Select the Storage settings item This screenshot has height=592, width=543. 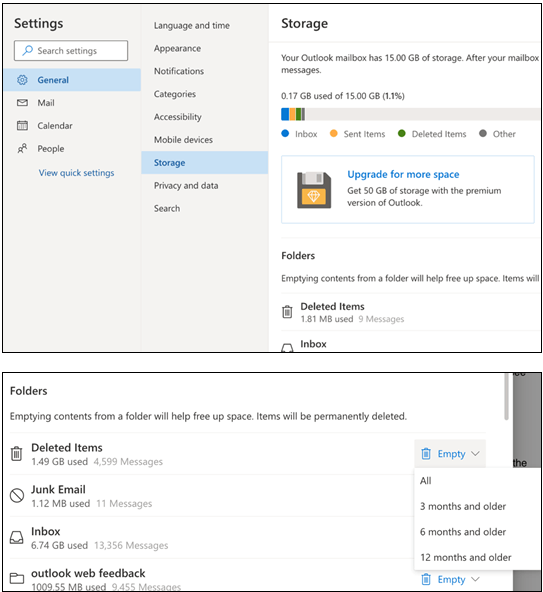(x=205, y=163)
